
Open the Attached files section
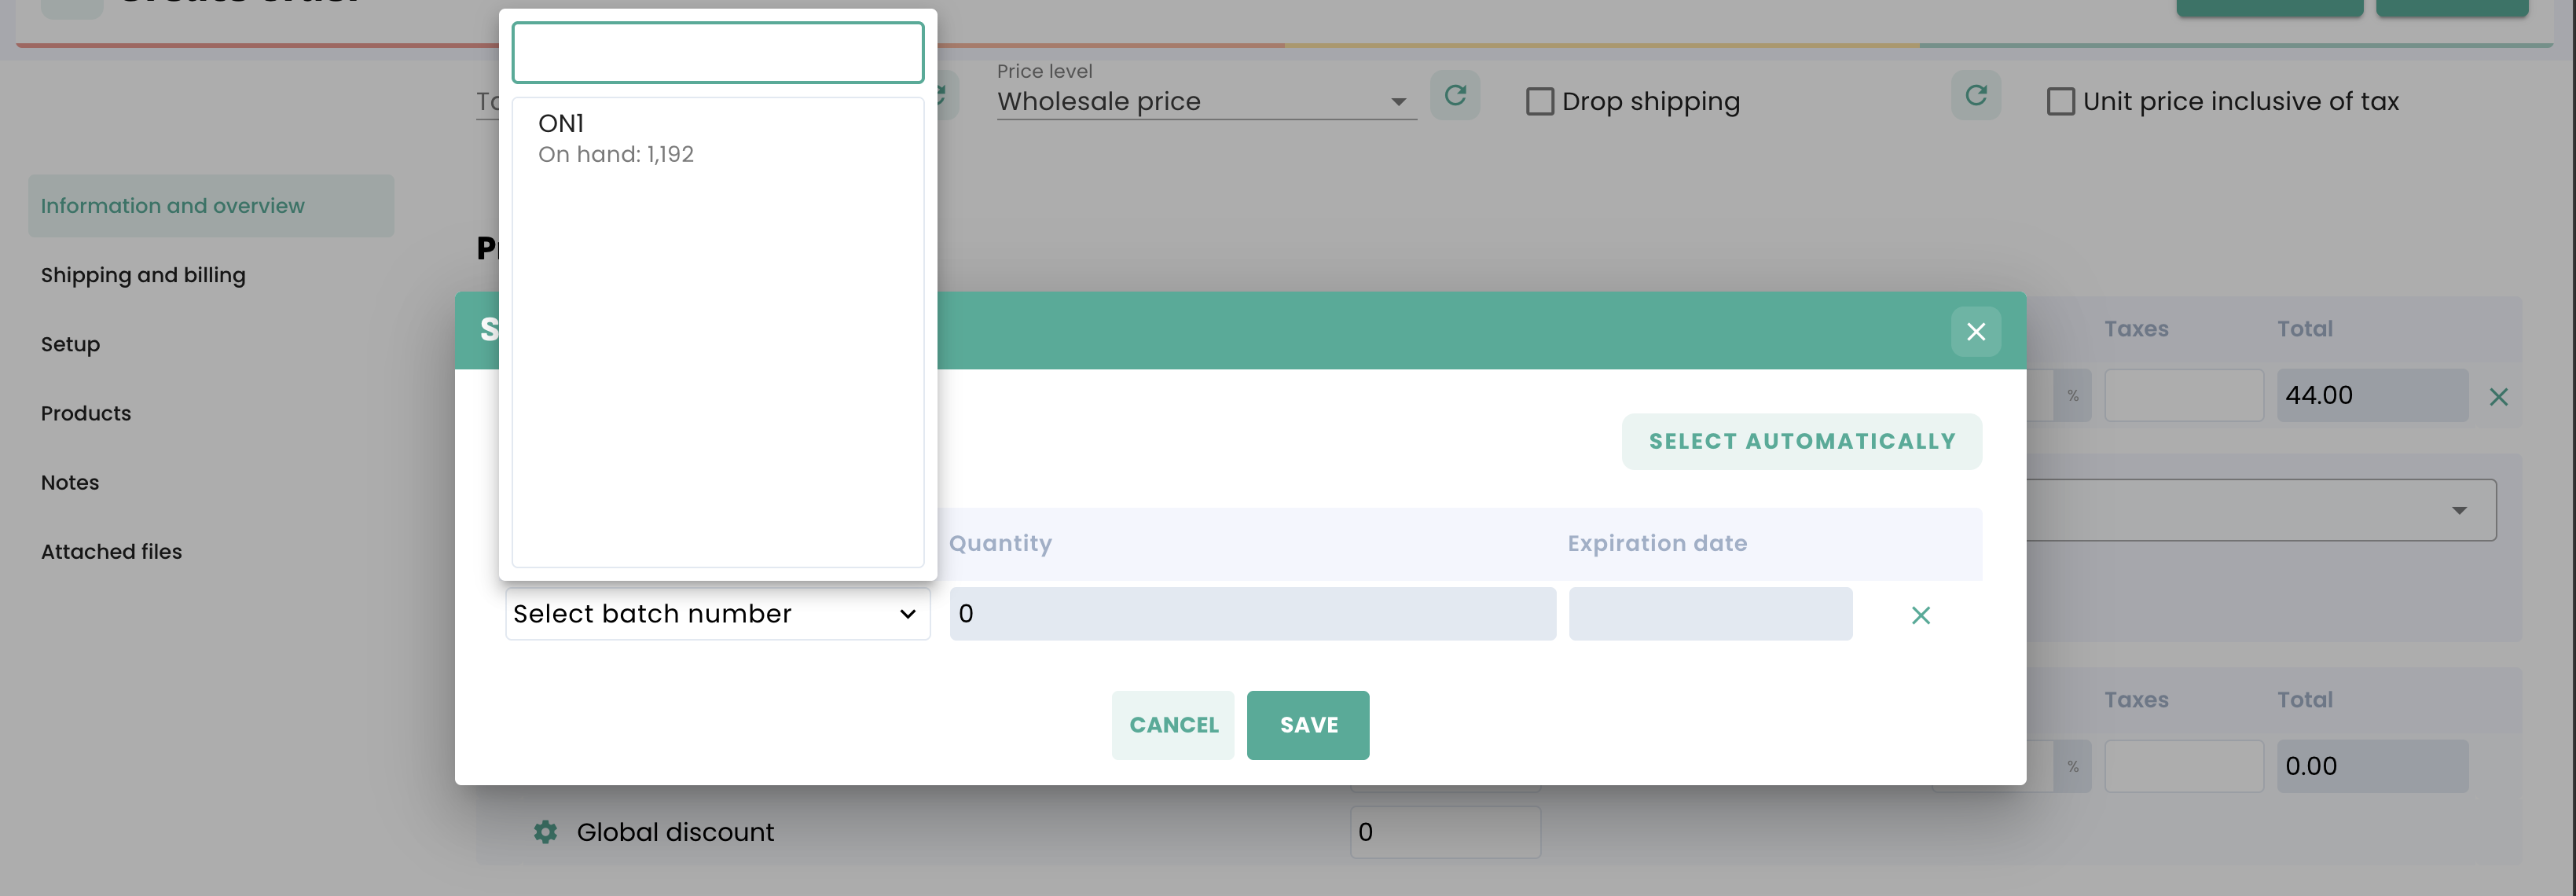pyautogui.click(x=111, y=551)
